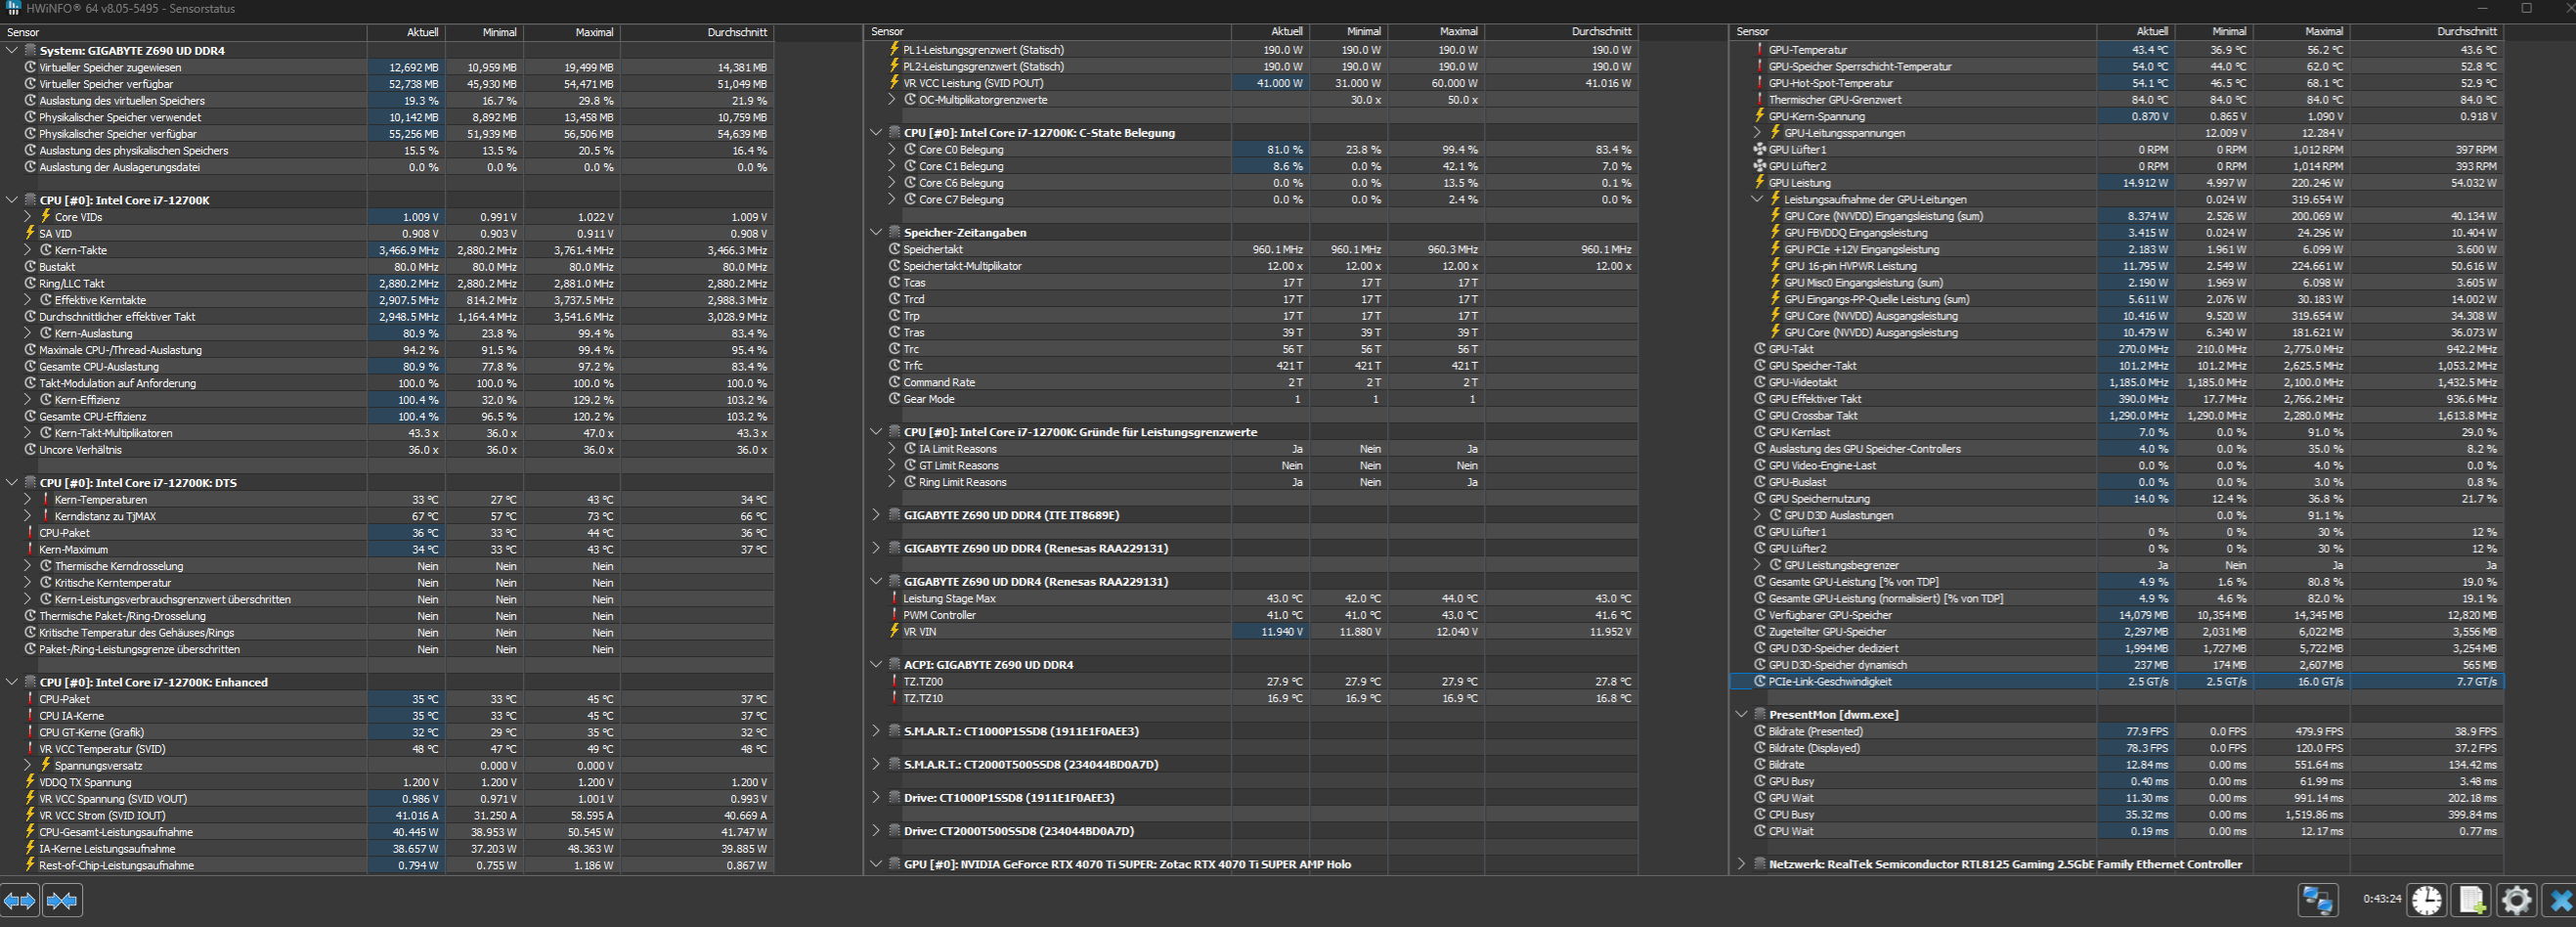
Task: Open sensor settings via the gear icon
Action: pos(2516,900)
